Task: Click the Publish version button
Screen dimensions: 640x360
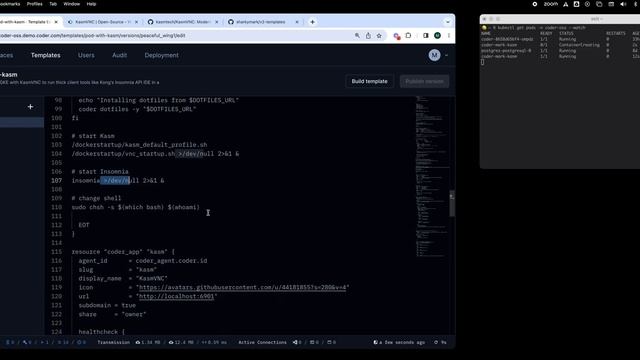Action: click(424, 81)
